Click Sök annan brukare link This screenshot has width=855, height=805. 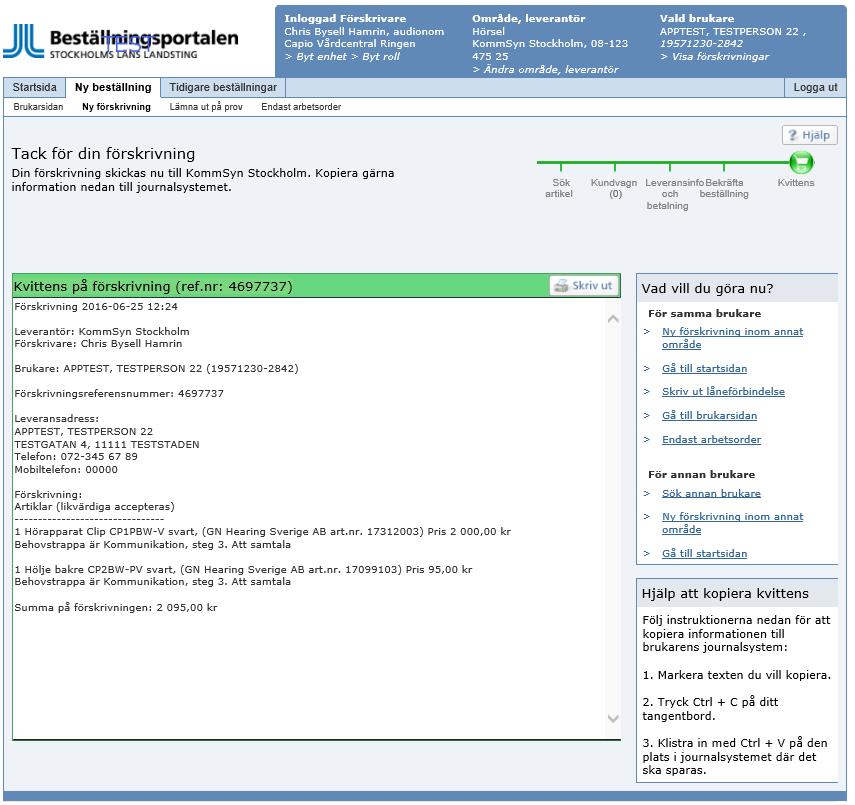point(711,493)
